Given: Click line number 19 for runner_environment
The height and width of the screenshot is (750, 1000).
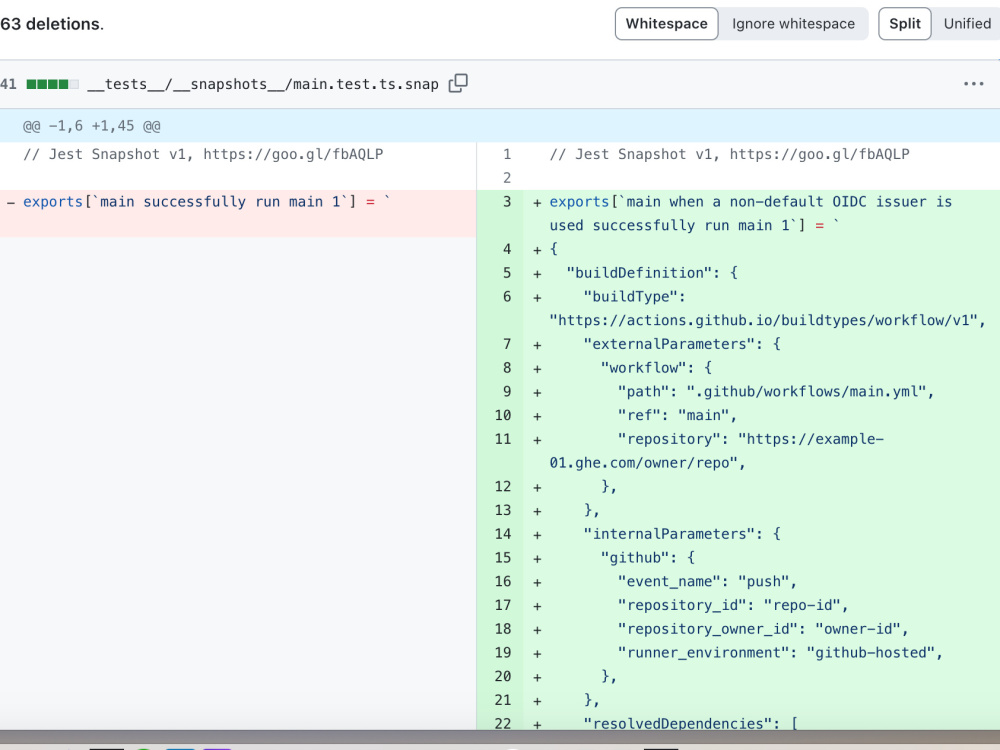Looking at the screenshot, I should tap(503, 652).
